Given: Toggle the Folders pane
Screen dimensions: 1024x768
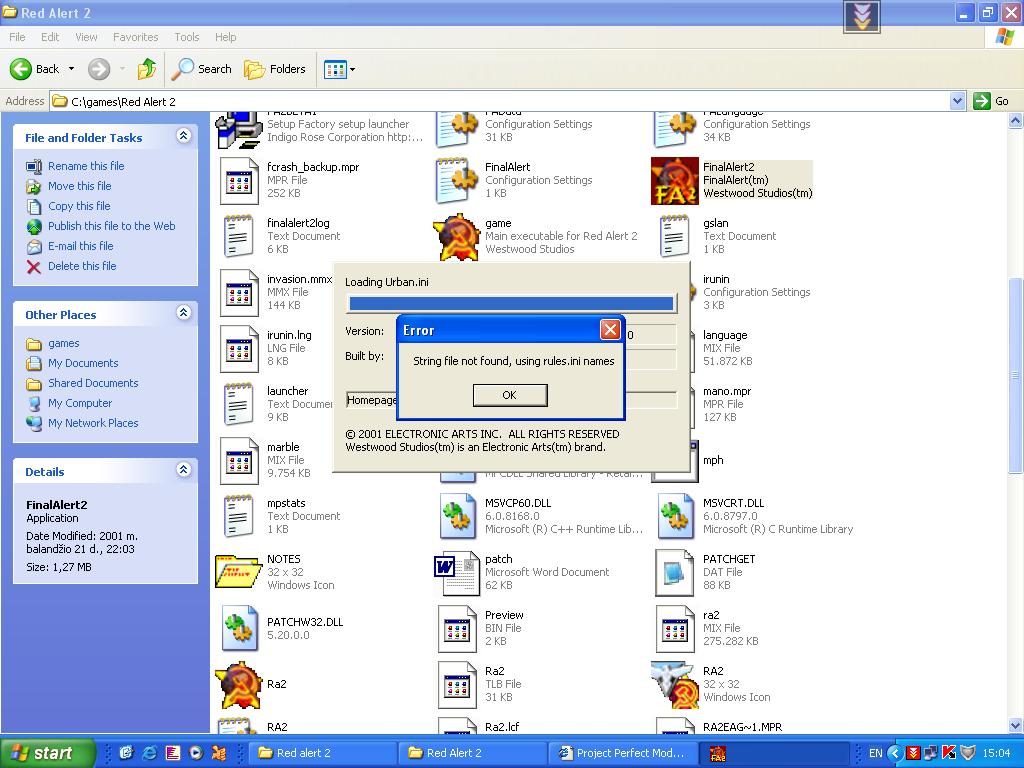Looking at the screenshot, I should (275, 69).
